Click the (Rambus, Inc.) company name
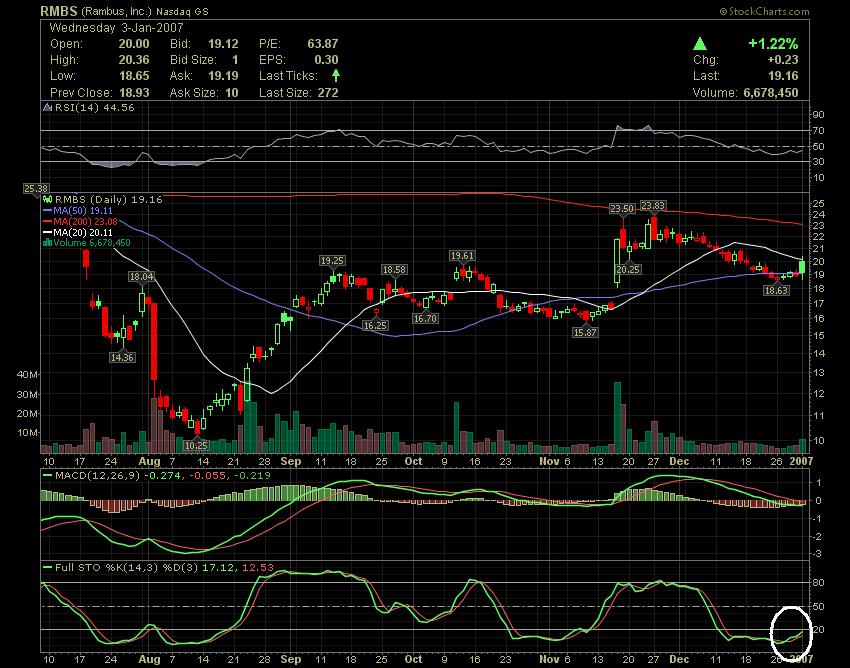 coord(117,11)
